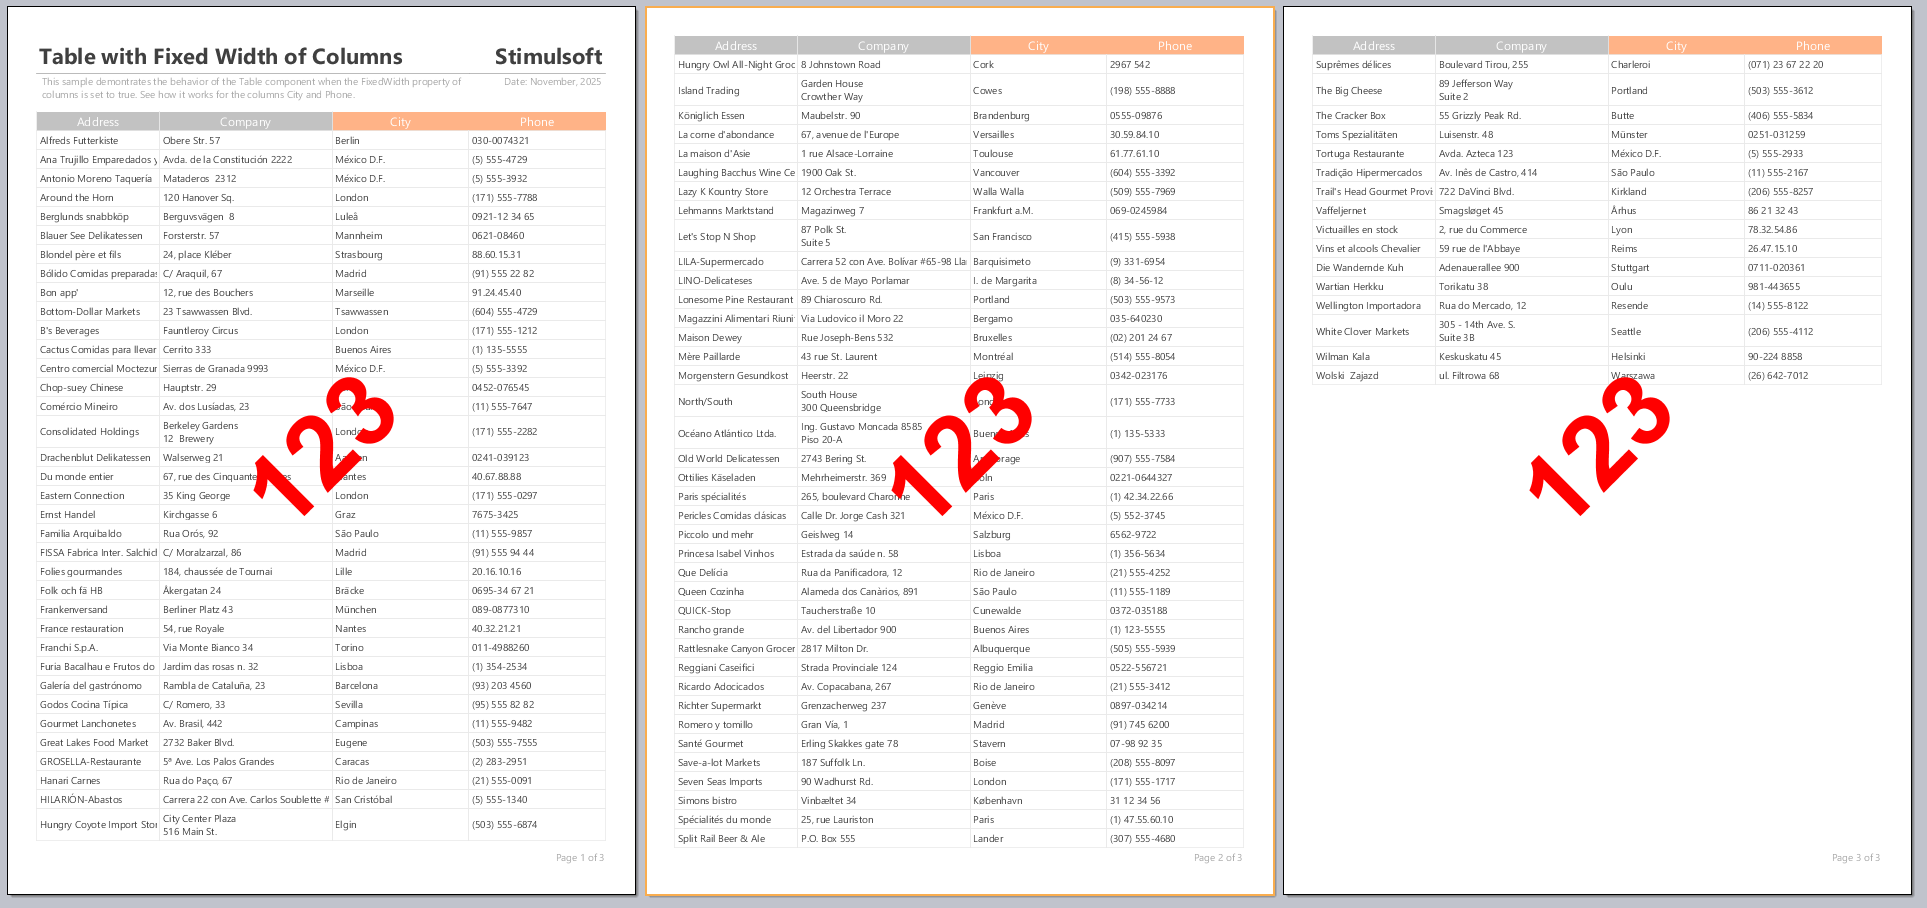Click the "Berkeley Gardens 12 Brewery" company cell
Viewport: 1927px width, 908px height.
[200, 432]
